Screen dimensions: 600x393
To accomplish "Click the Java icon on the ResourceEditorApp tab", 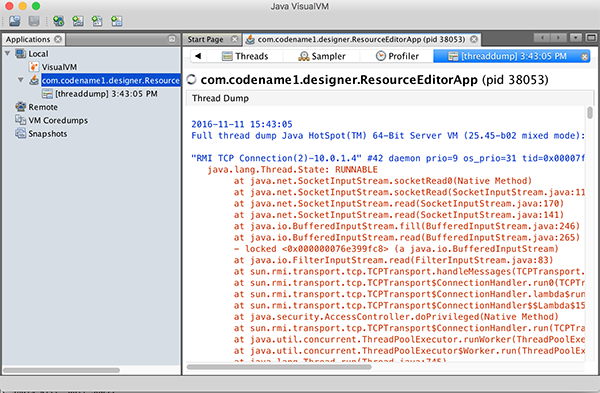I will (250, 39).
